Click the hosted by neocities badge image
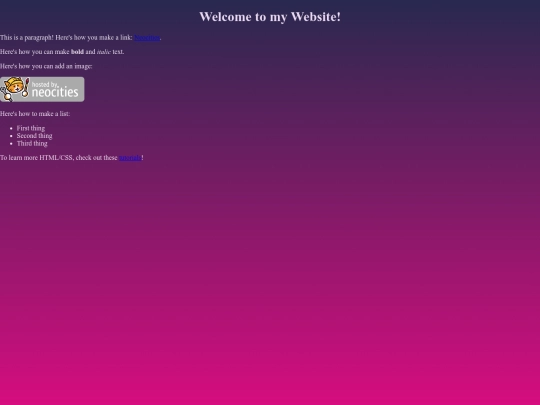This screenshot has height=405, width=540. (42, 89)
